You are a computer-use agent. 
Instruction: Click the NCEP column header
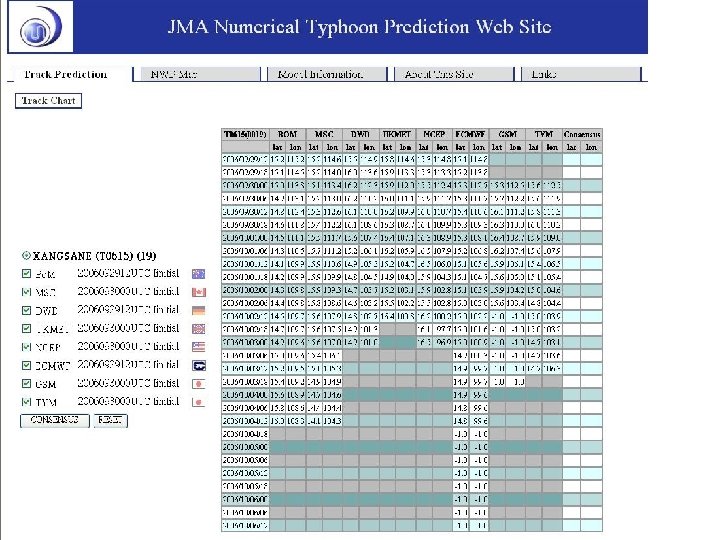click(x=434, y=135)
